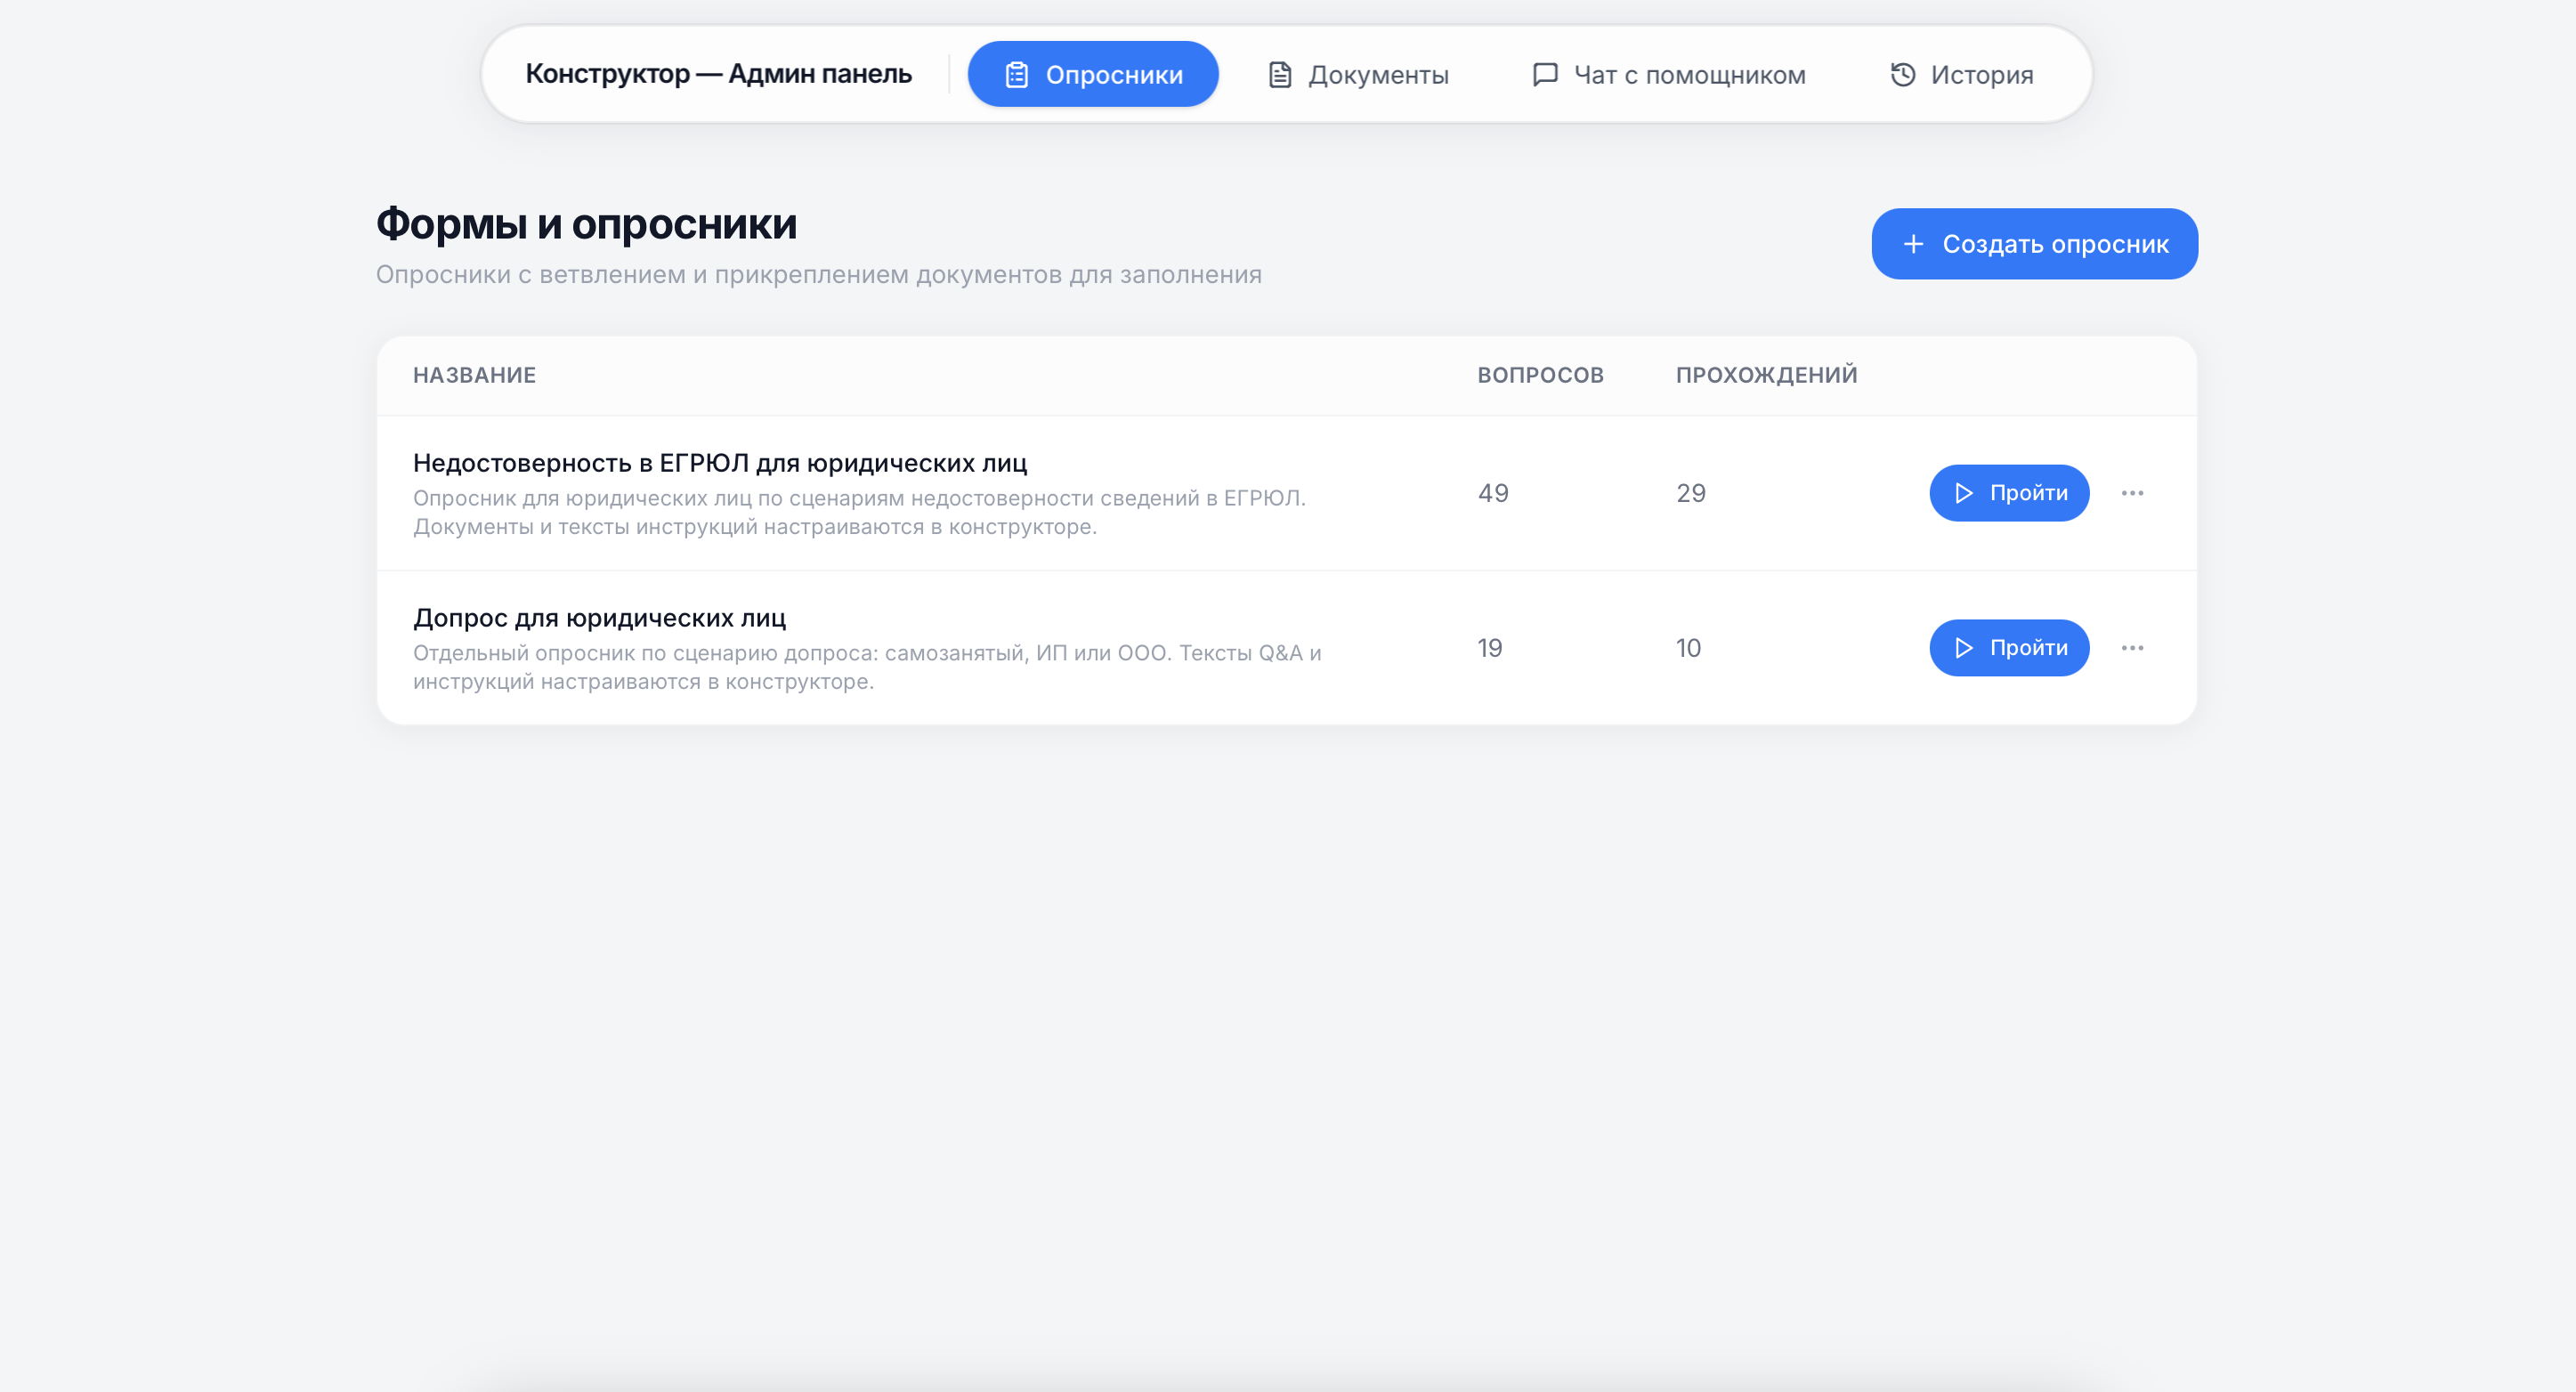
Task: Switch to the Документы tab
Action: pyautogui.click(x=1358, y=74)
